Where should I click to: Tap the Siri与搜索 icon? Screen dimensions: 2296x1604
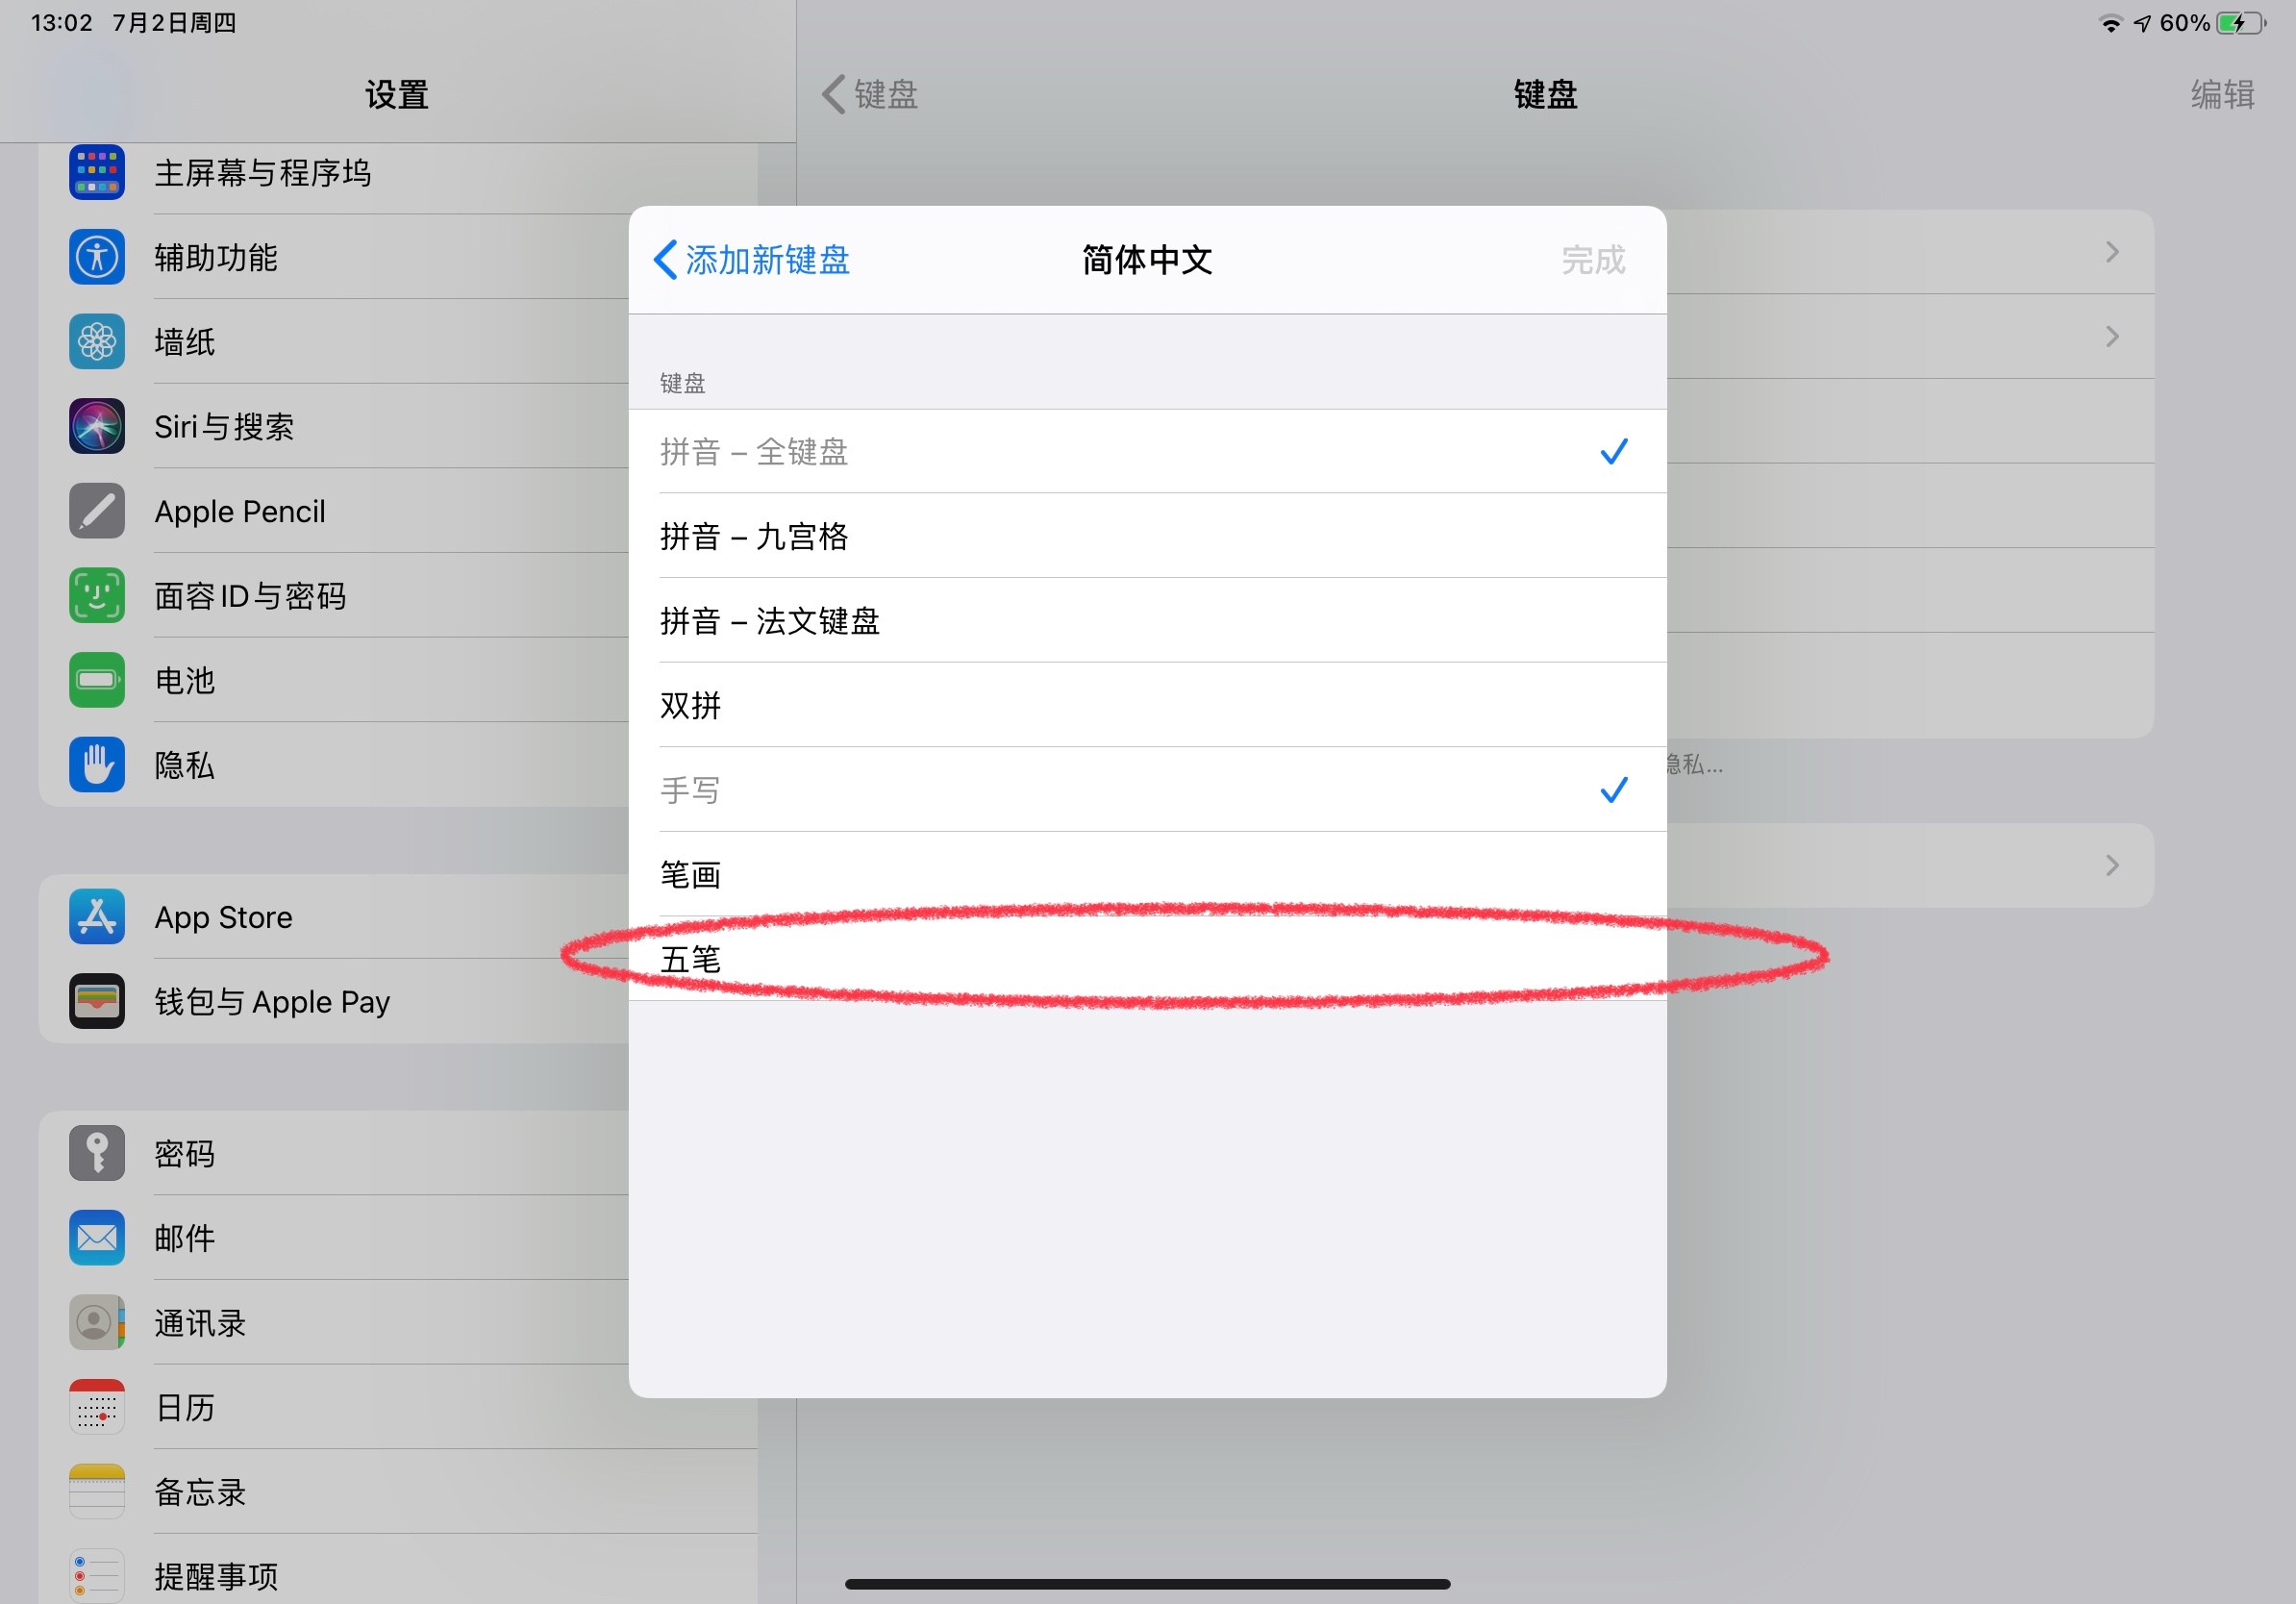[97, 426]
